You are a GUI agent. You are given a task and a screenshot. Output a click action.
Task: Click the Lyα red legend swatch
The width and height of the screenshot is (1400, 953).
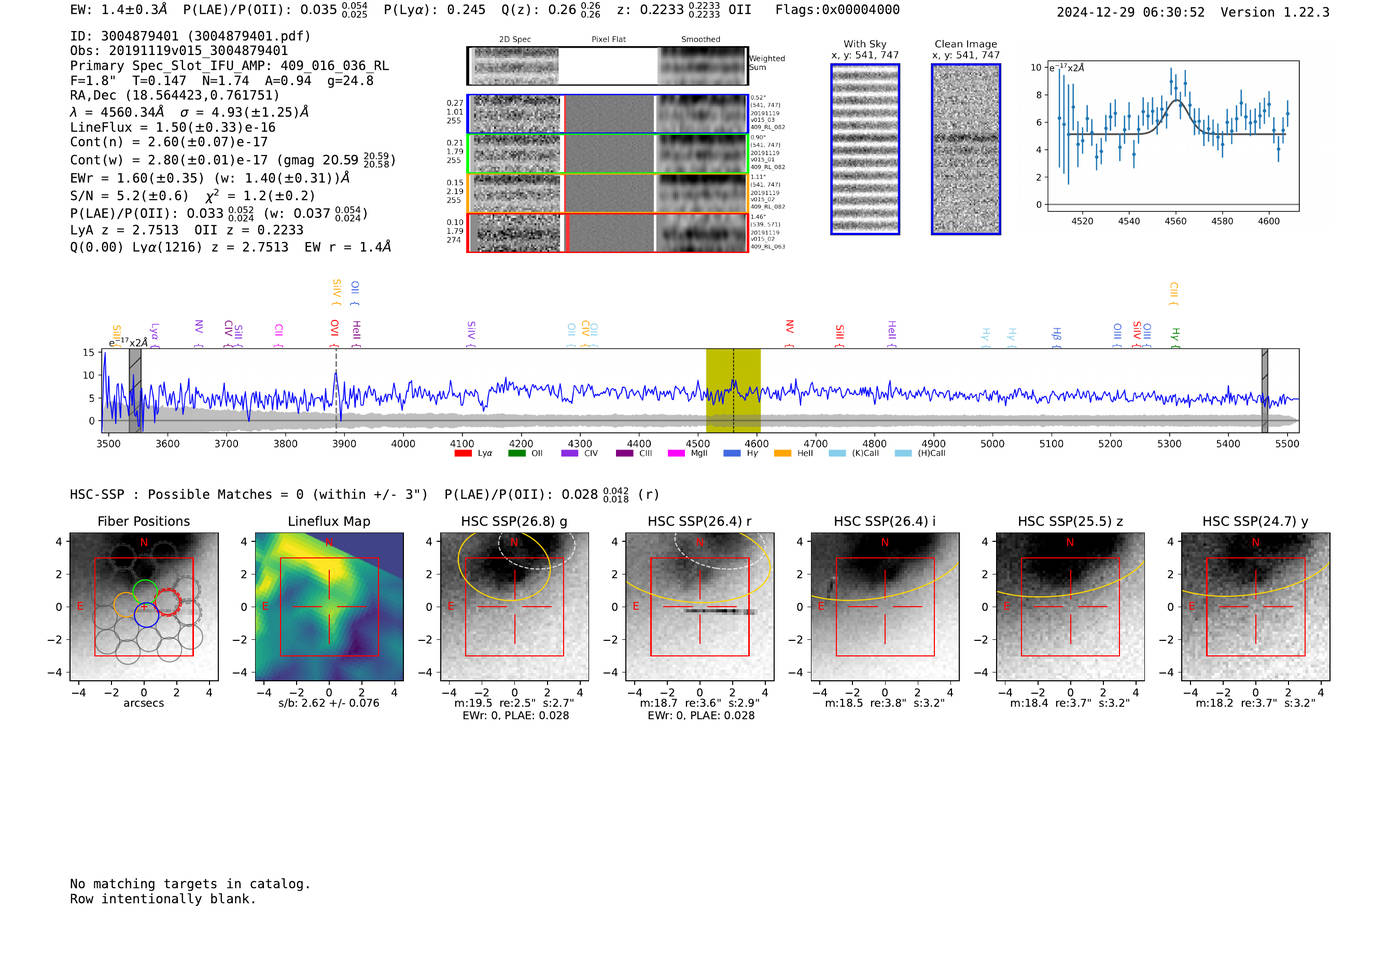(x=463, y=453)
